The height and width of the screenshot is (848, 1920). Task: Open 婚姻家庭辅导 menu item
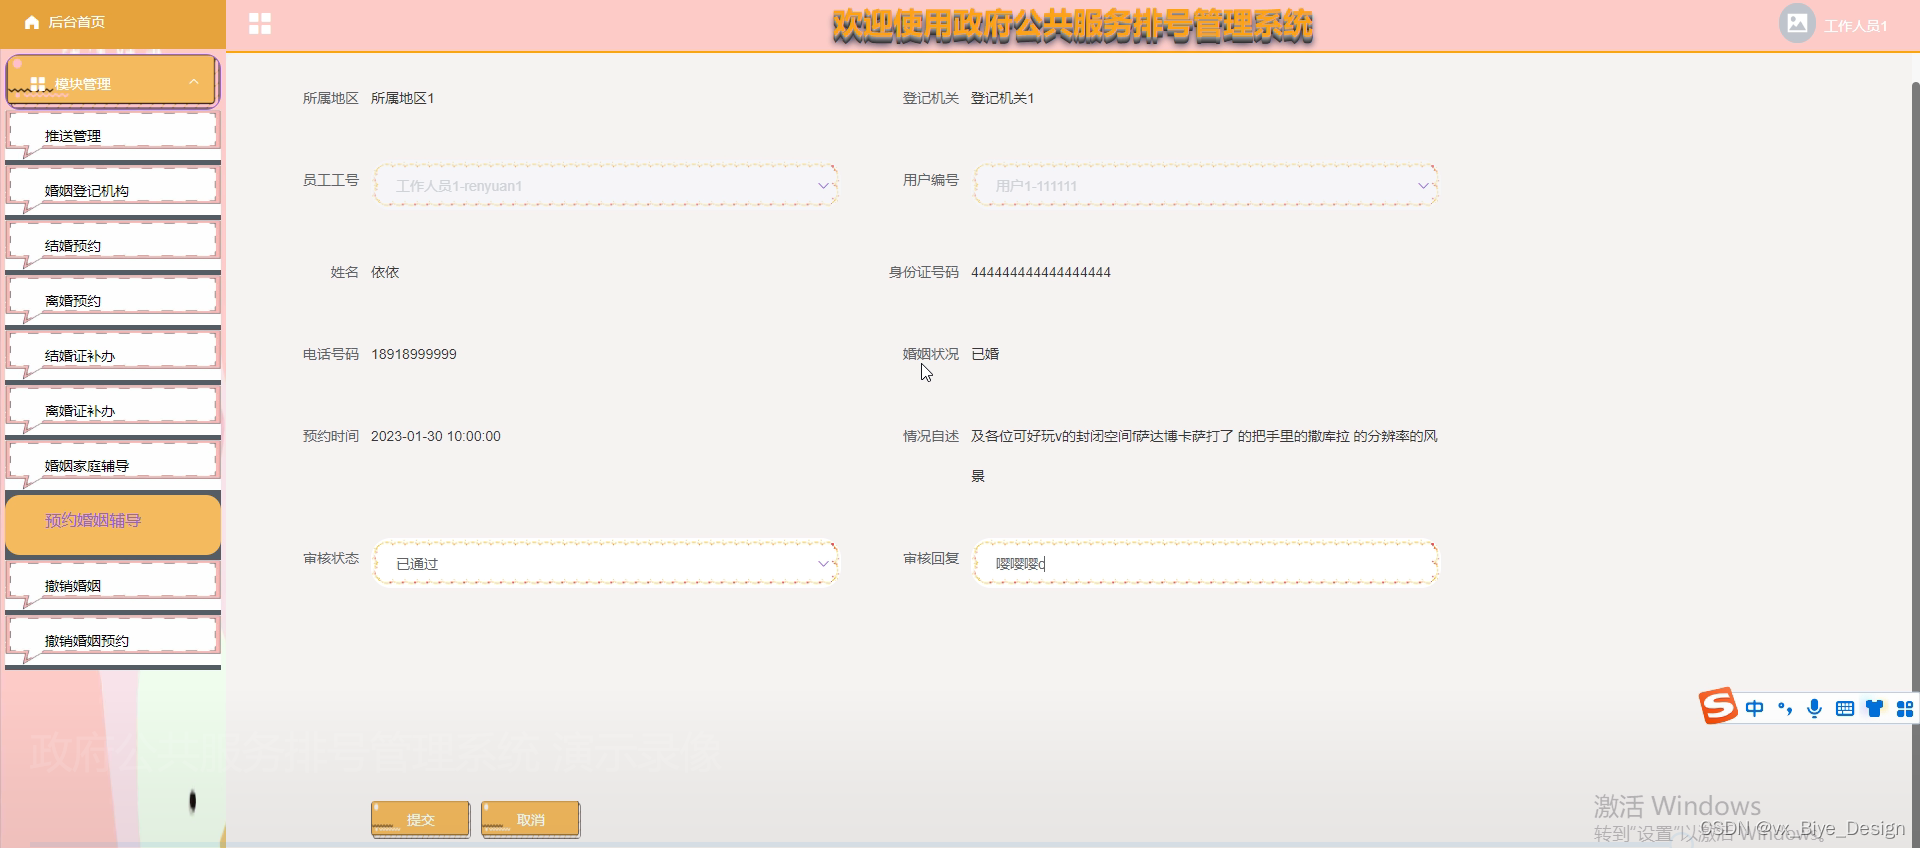(x=113, y=465)
